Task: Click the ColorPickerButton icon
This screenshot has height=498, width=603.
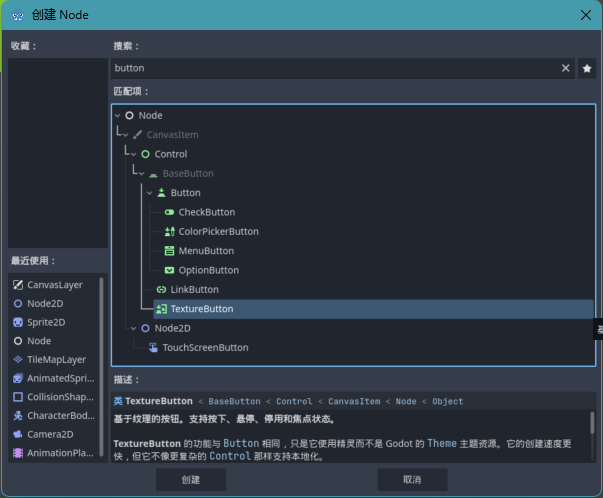Action: [x=169, y=232]
